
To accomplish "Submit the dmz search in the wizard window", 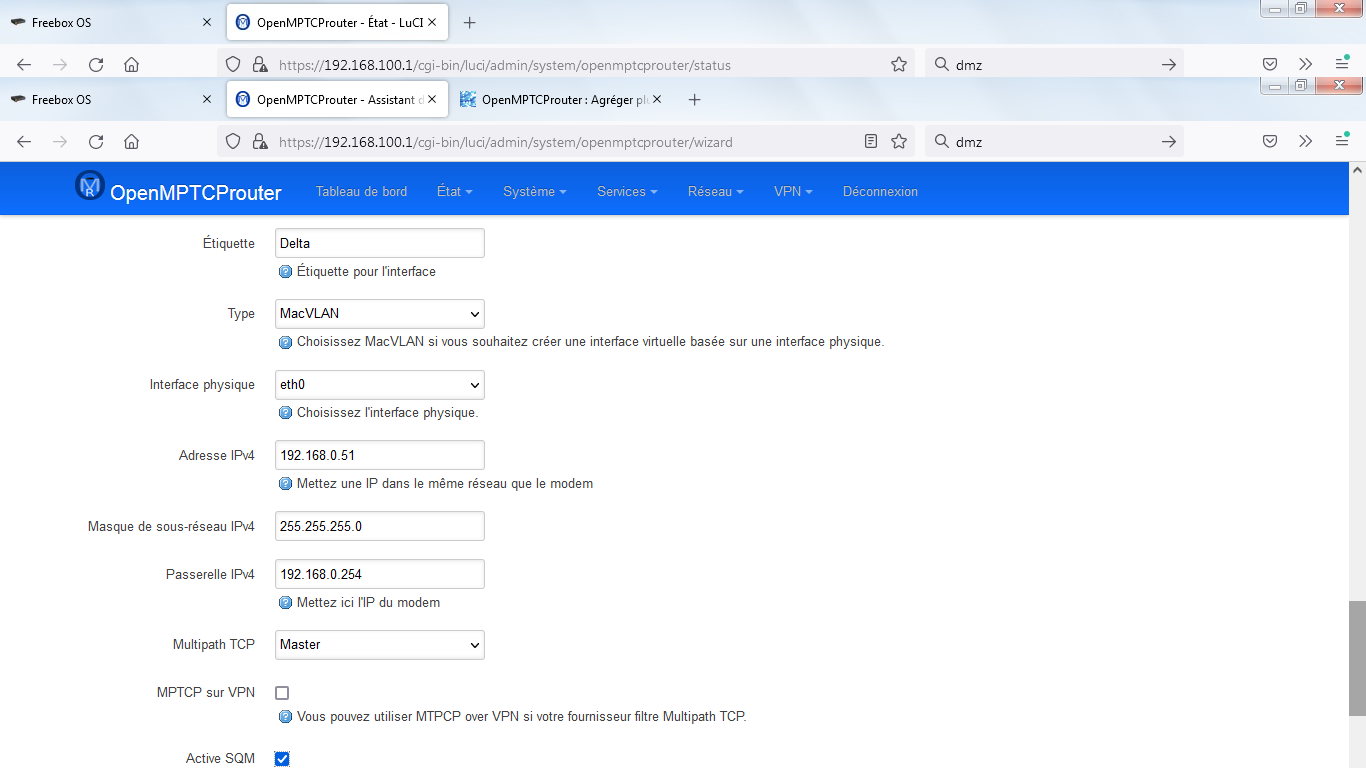I will tap(1168, 142).
